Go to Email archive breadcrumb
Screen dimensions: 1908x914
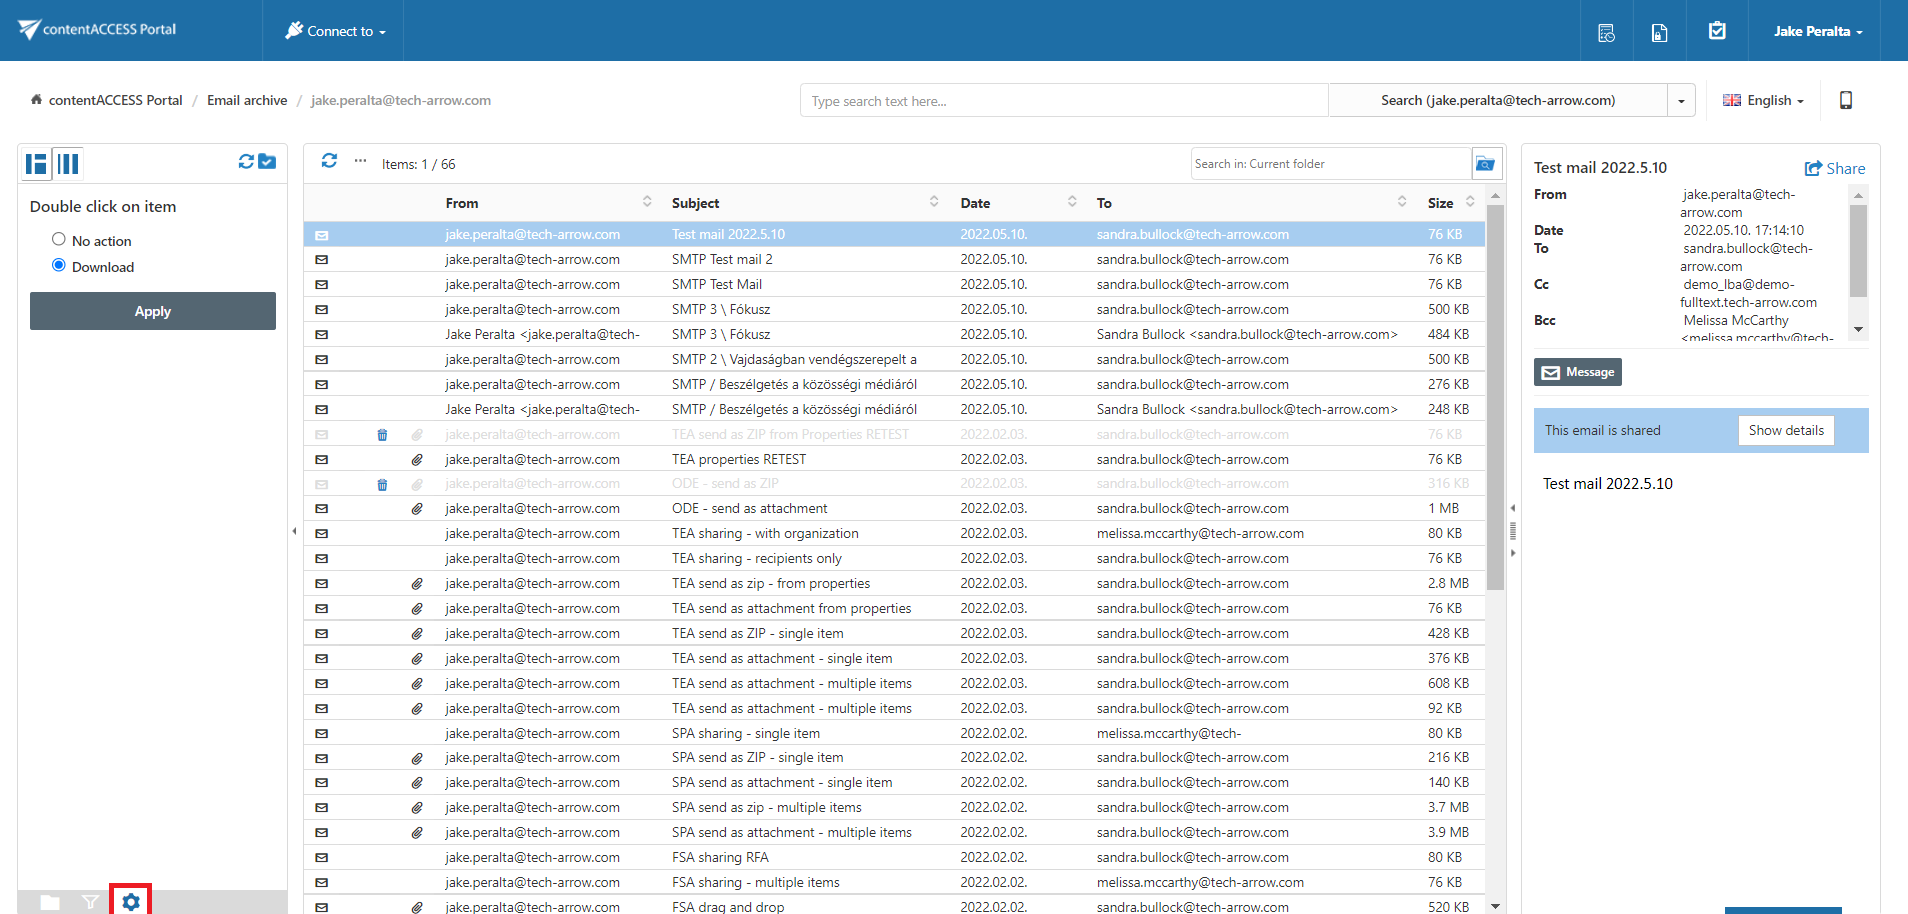click(247, 100)
